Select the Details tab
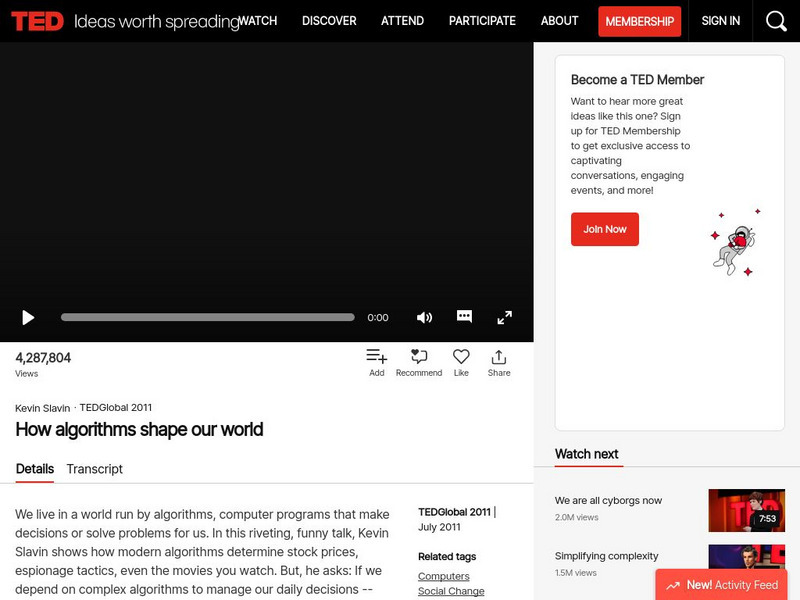The width and height of the screenshot is (800, 600). (x=35, y=469)
